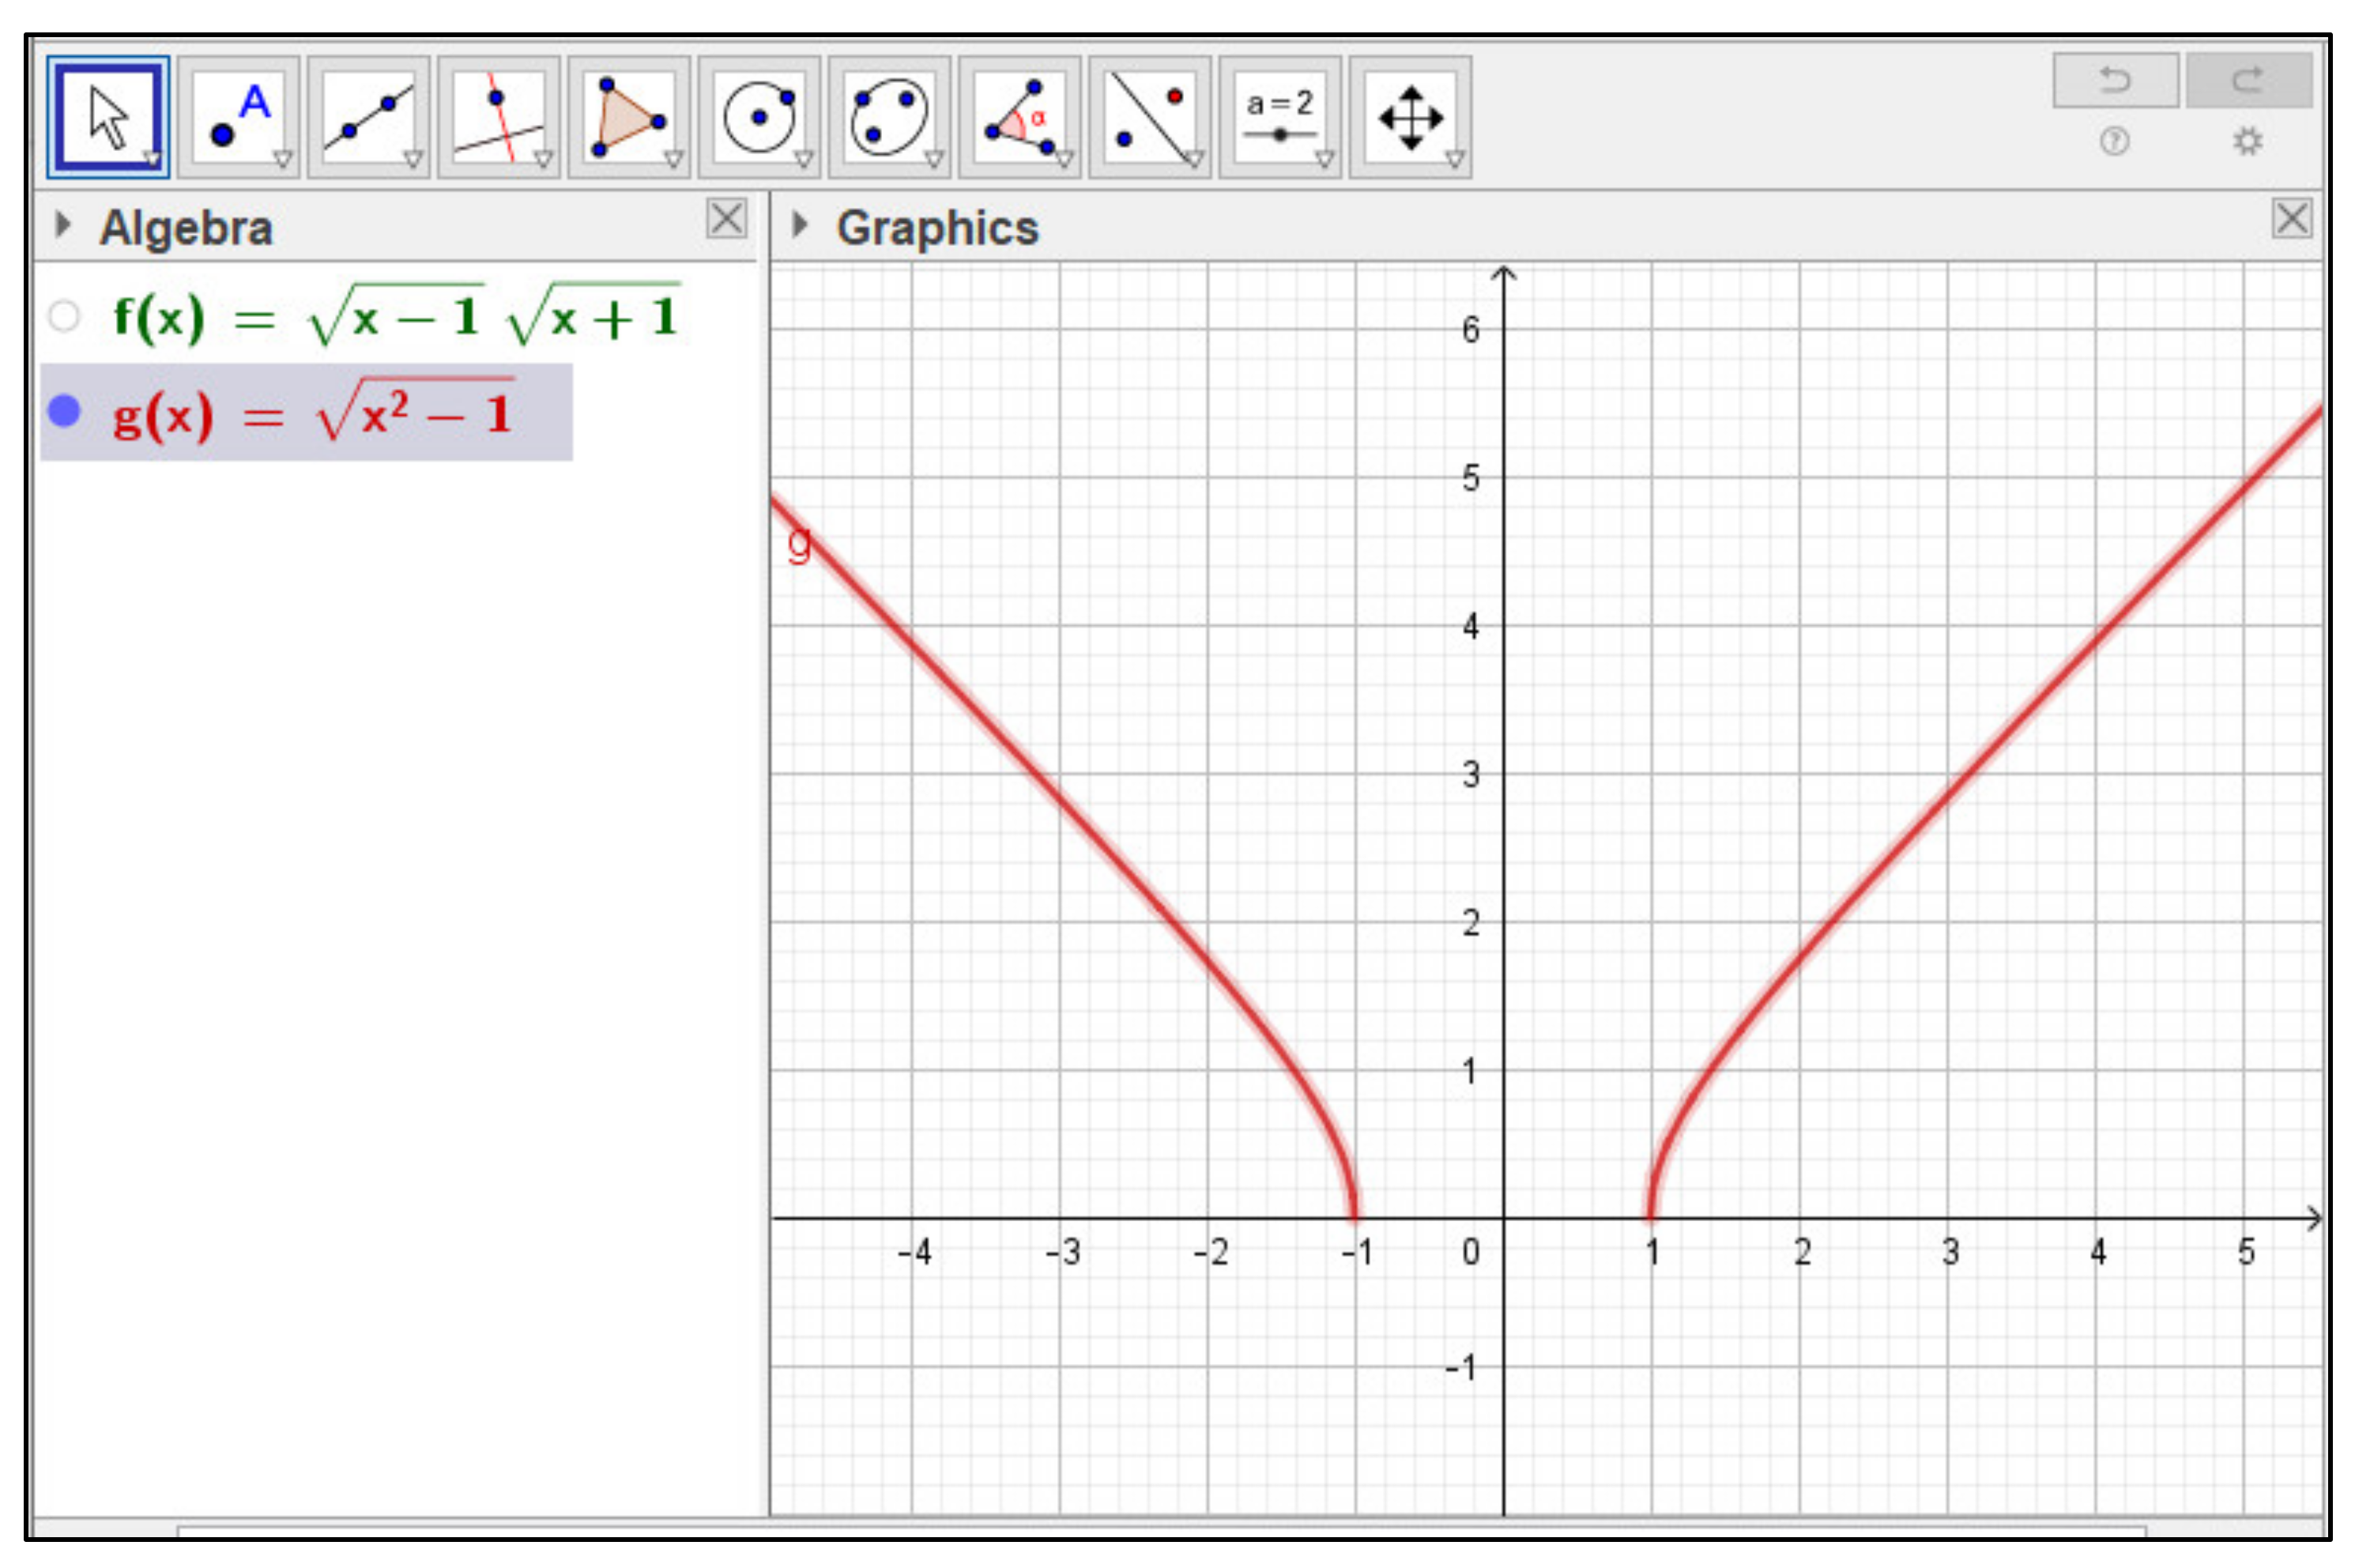Pick the Move Graphics View tool

click(x=1410, y=117)
